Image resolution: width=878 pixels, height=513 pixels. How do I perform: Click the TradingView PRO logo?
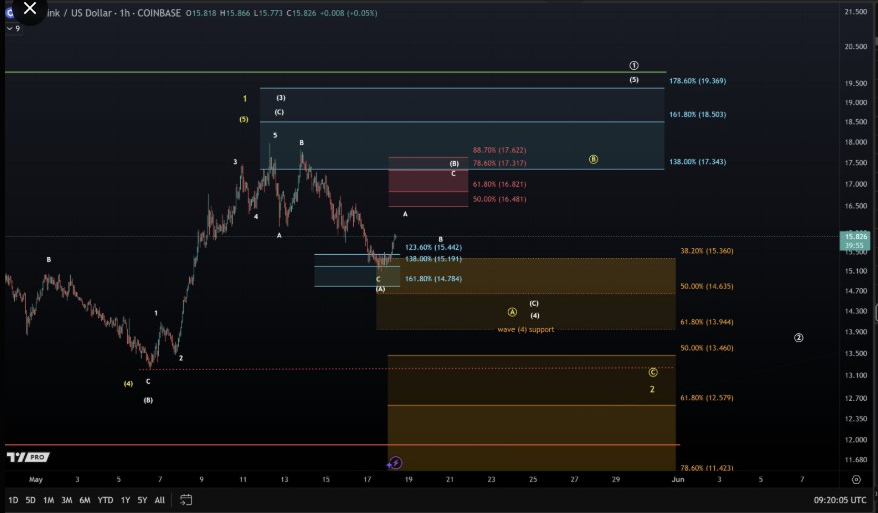click(x=28, y=457)
